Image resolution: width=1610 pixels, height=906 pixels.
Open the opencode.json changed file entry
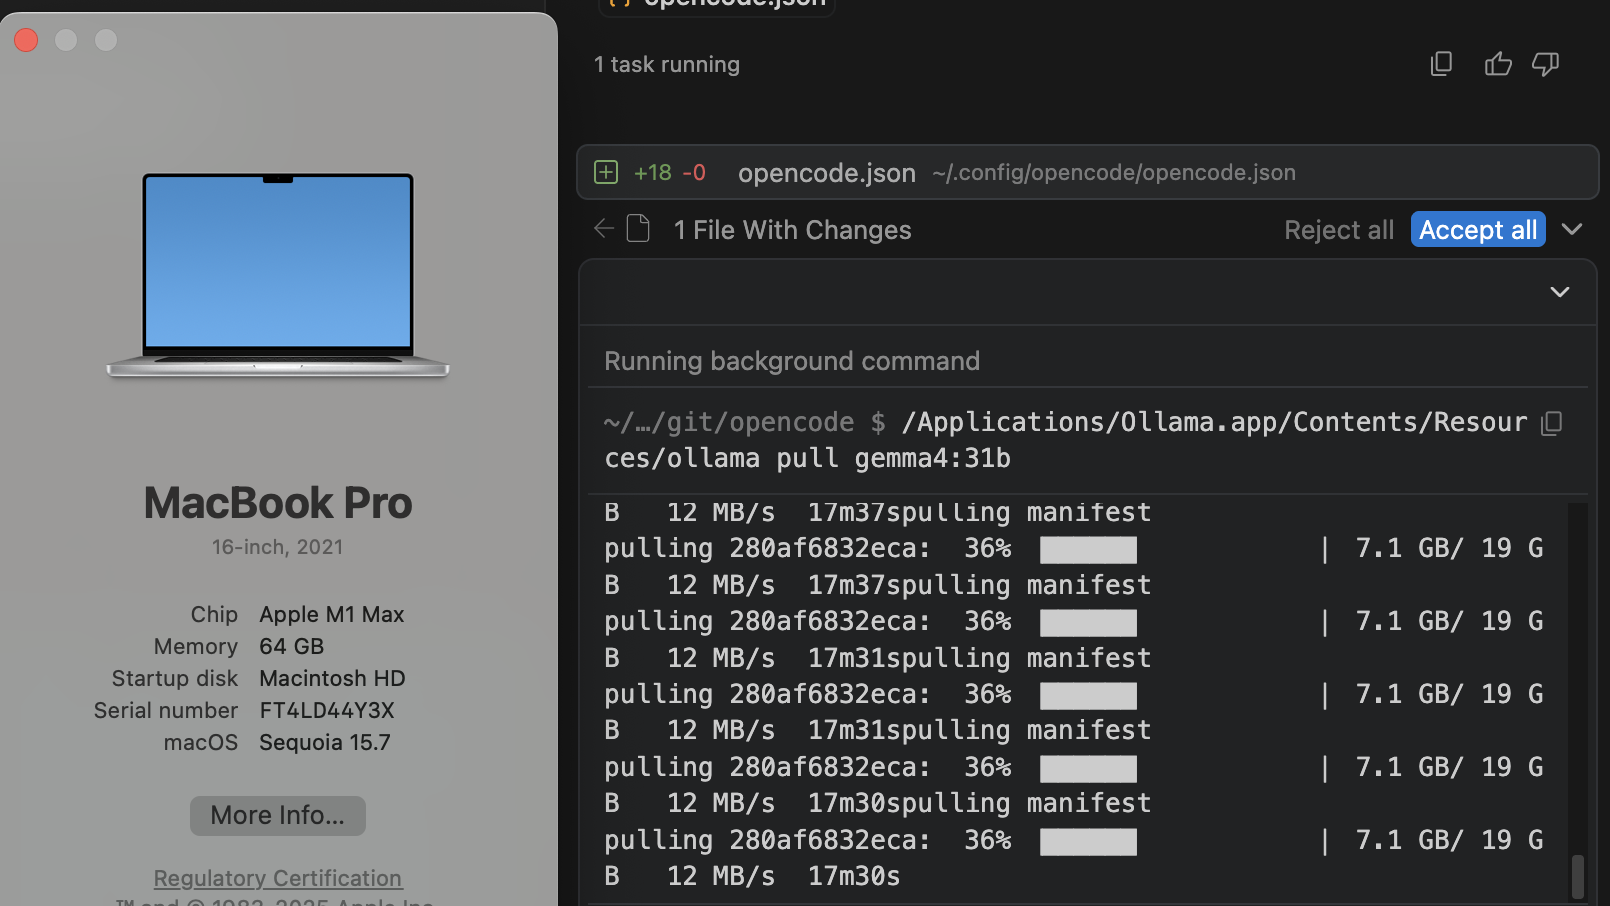click(x=1088, y=172)
